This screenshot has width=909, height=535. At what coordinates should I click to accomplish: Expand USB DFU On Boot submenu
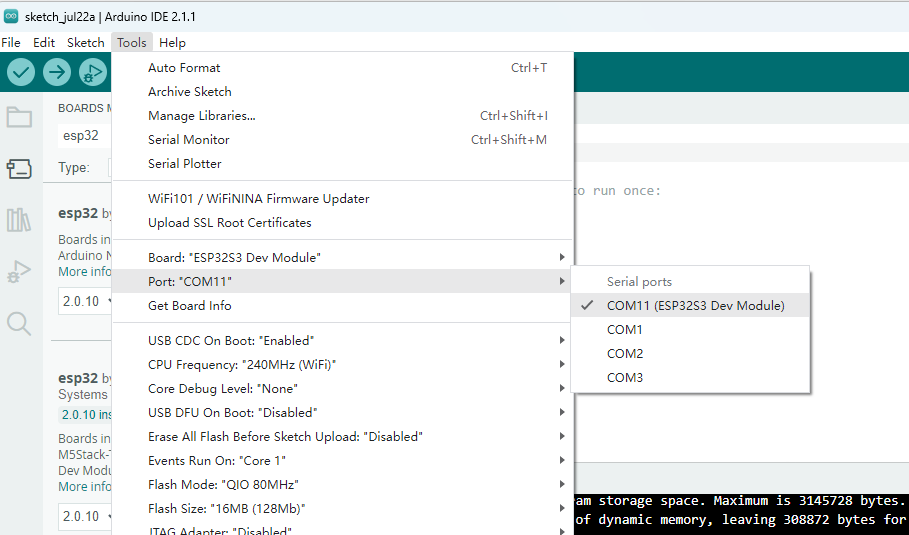click(343, 412)
